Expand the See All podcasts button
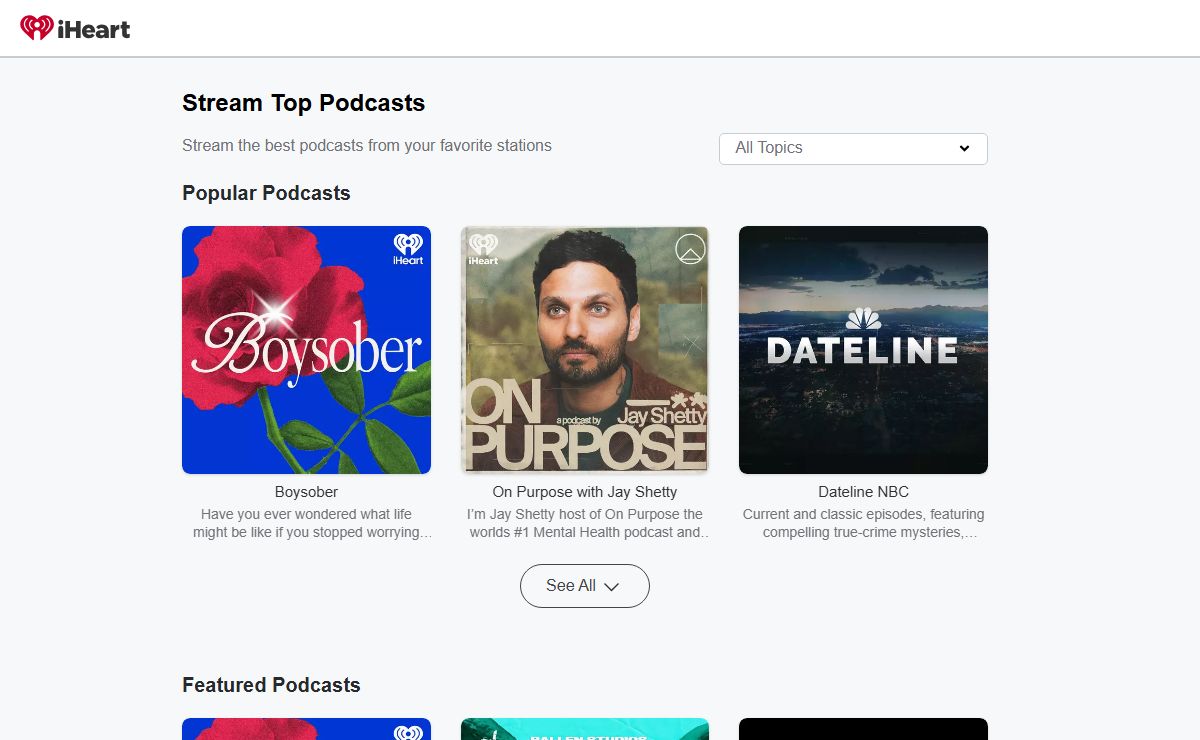1200x740 pixels. 584,586
